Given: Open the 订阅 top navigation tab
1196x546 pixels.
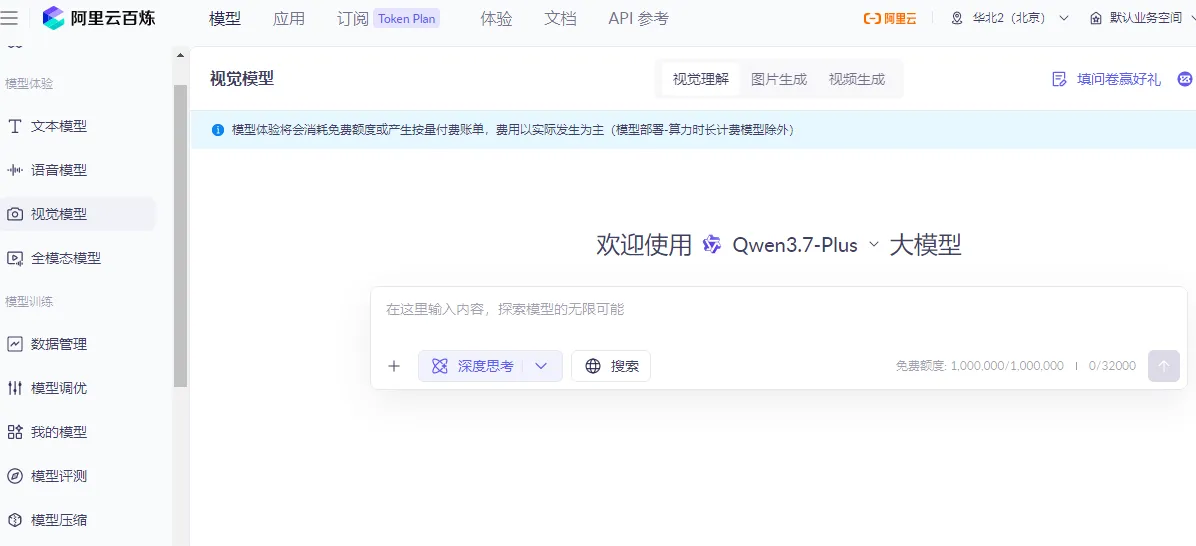Looking at the screenshot, I should coord(352,18).
